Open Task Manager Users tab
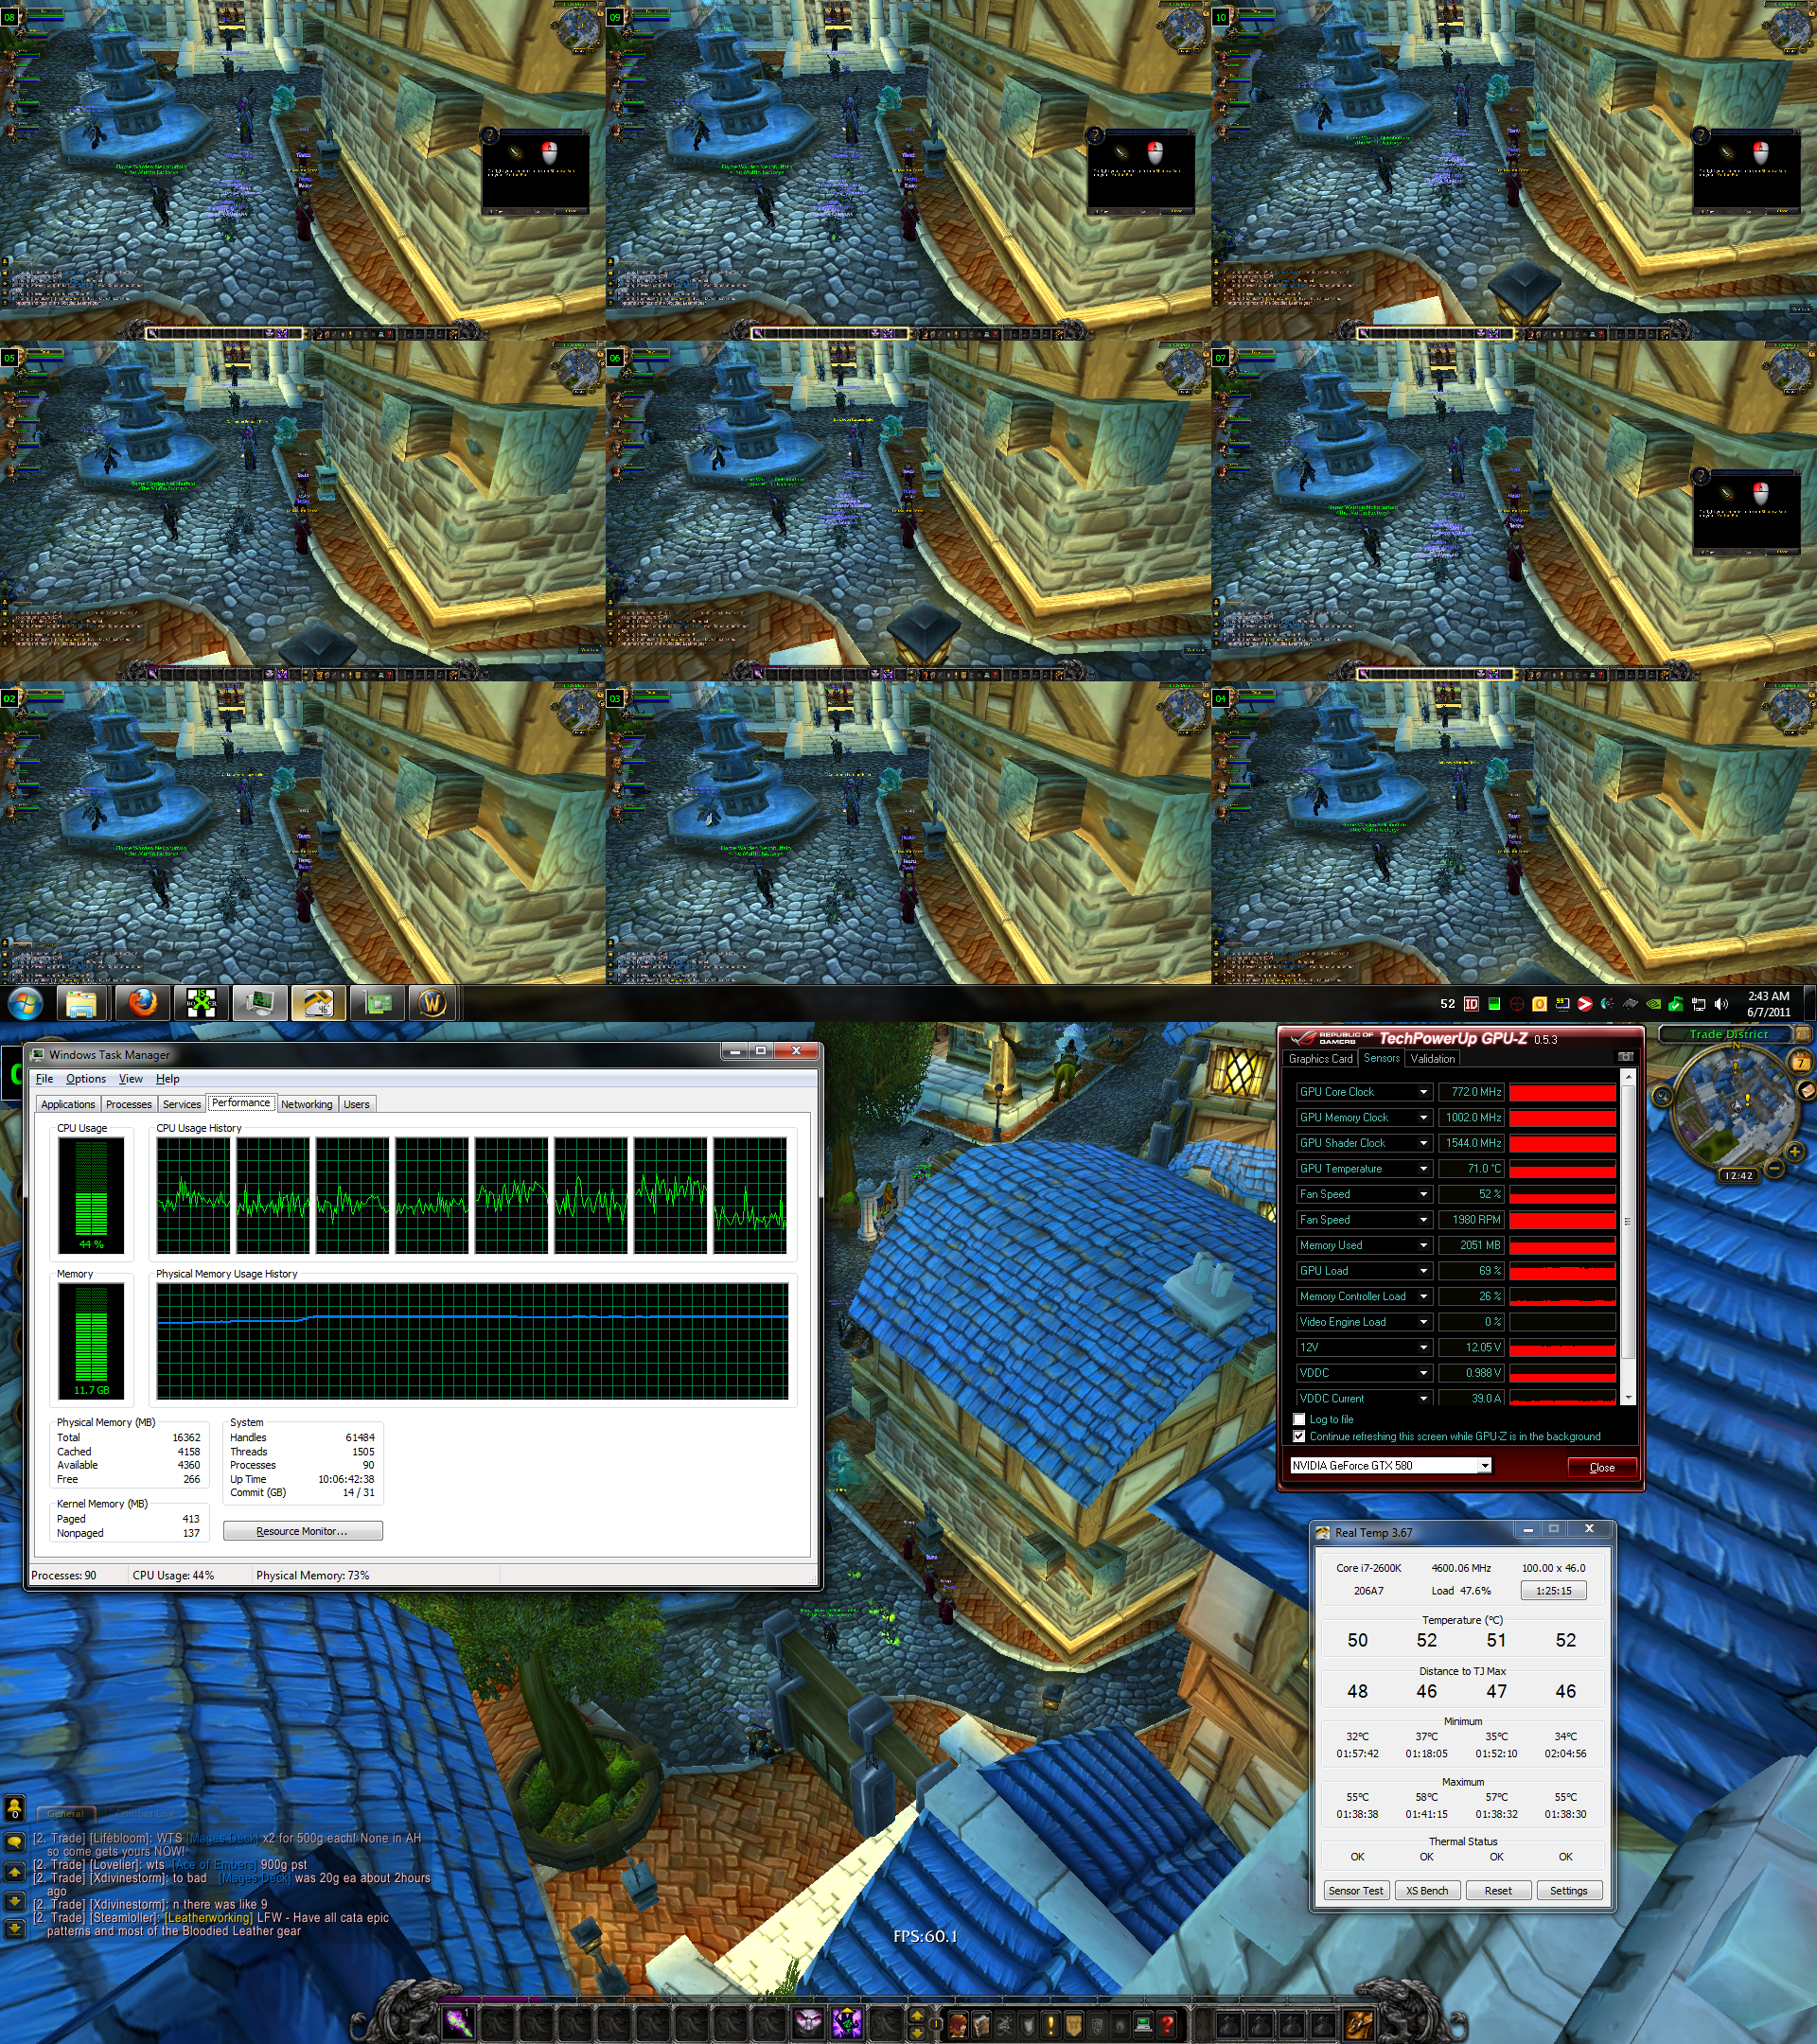 [x=356, y=1104]
